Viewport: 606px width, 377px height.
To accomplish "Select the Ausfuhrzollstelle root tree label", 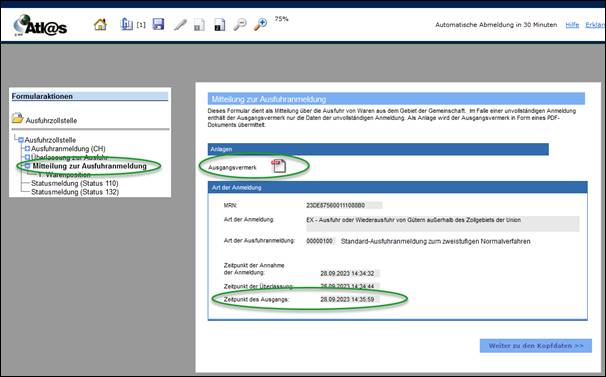I will click(50, 140).
